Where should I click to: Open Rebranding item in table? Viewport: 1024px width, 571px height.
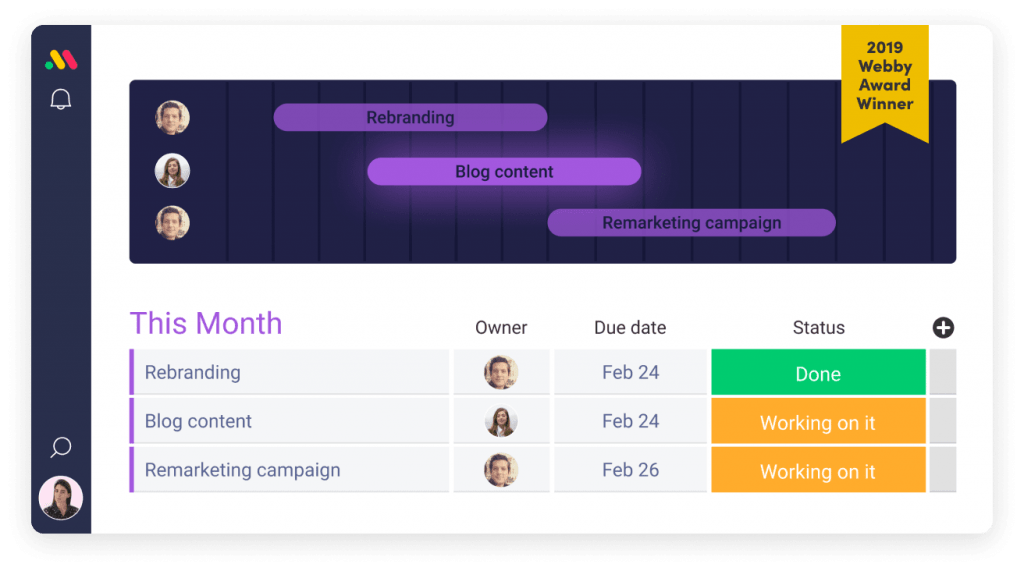tap(289, 372)
